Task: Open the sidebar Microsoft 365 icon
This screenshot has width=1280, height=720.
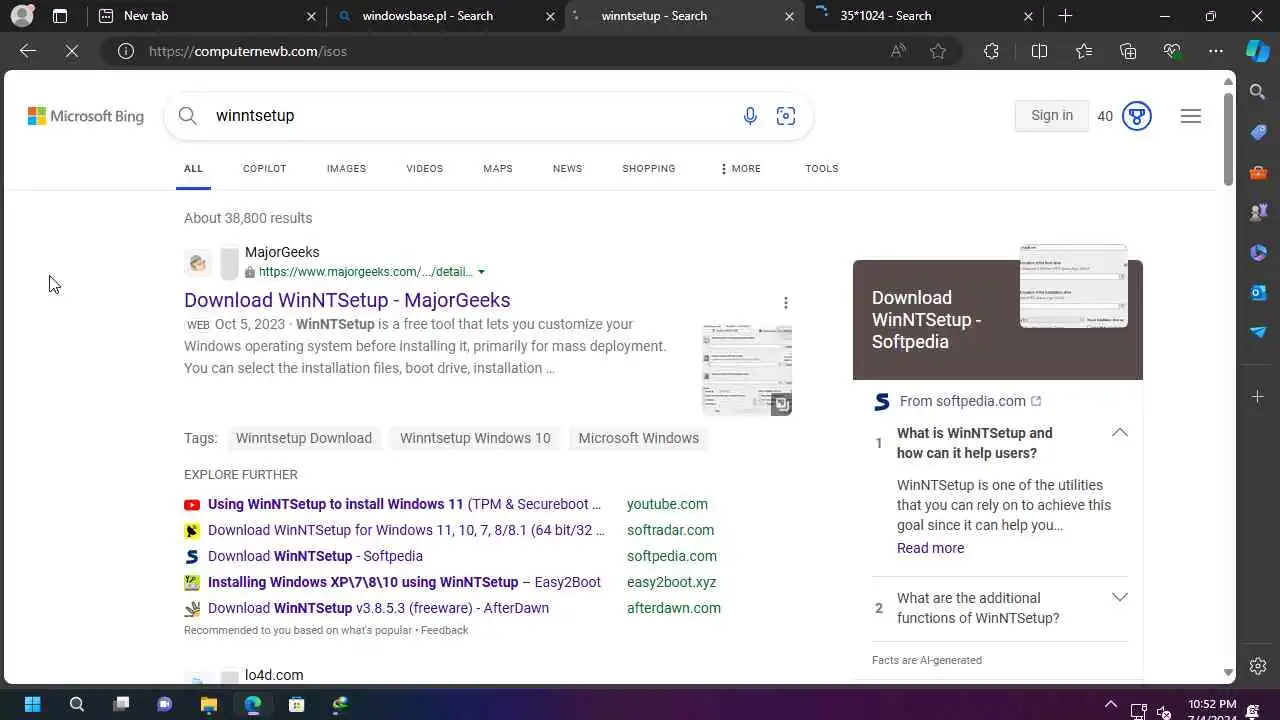Action: (x=1258, y=252)
